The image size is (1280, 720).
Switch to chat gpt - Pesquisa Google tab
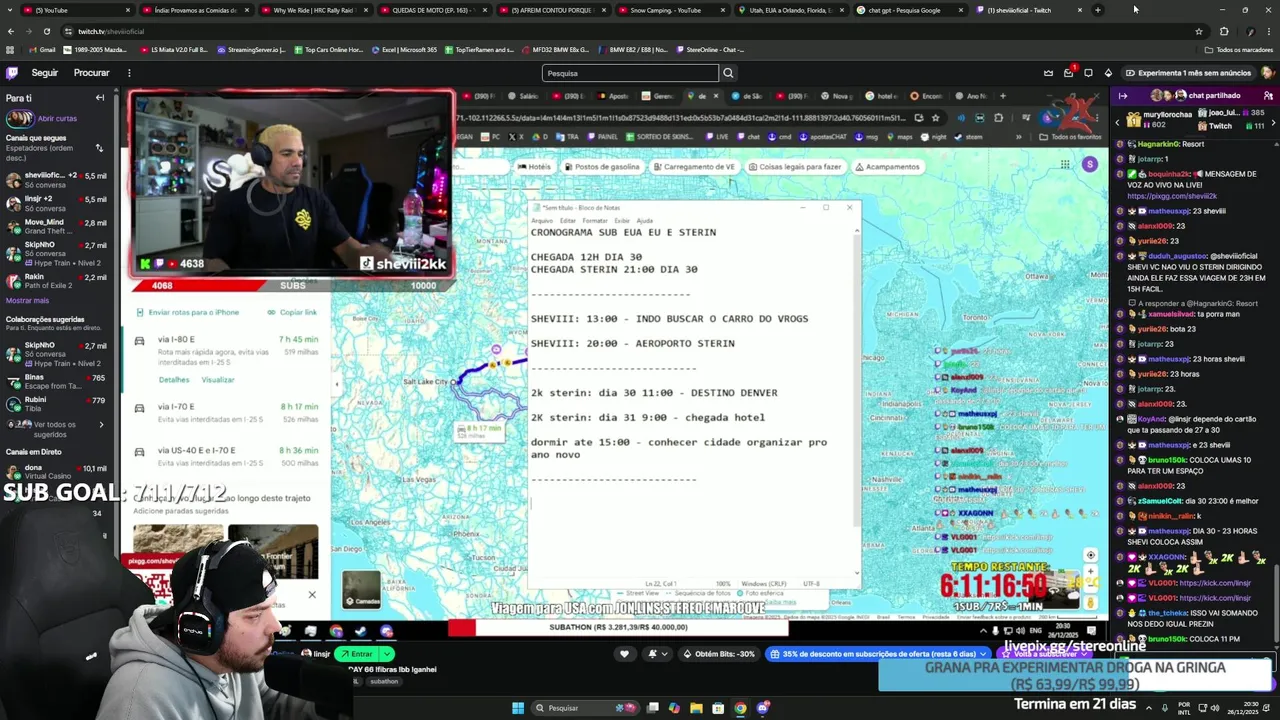pos(908,10)
